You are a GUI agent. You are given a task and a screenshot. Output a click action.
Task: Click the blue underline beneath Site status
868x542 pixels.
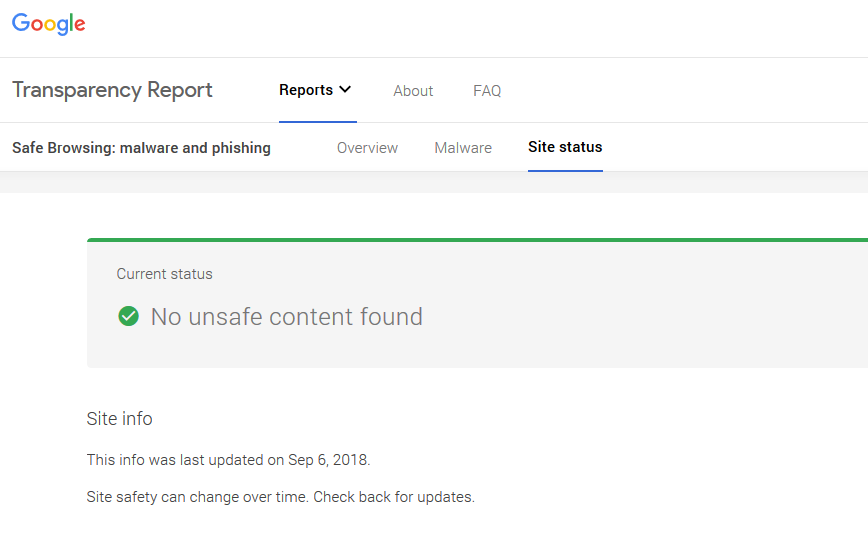pos(565,170)
